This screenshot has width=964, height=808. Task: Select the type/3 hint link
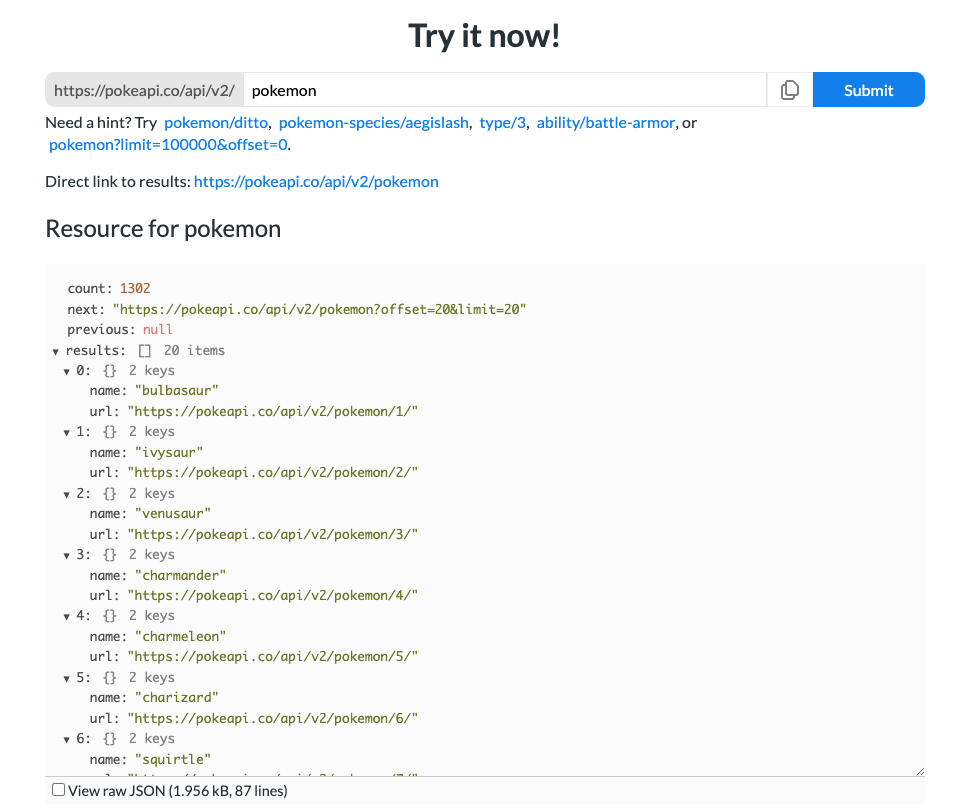pos(502,122)
